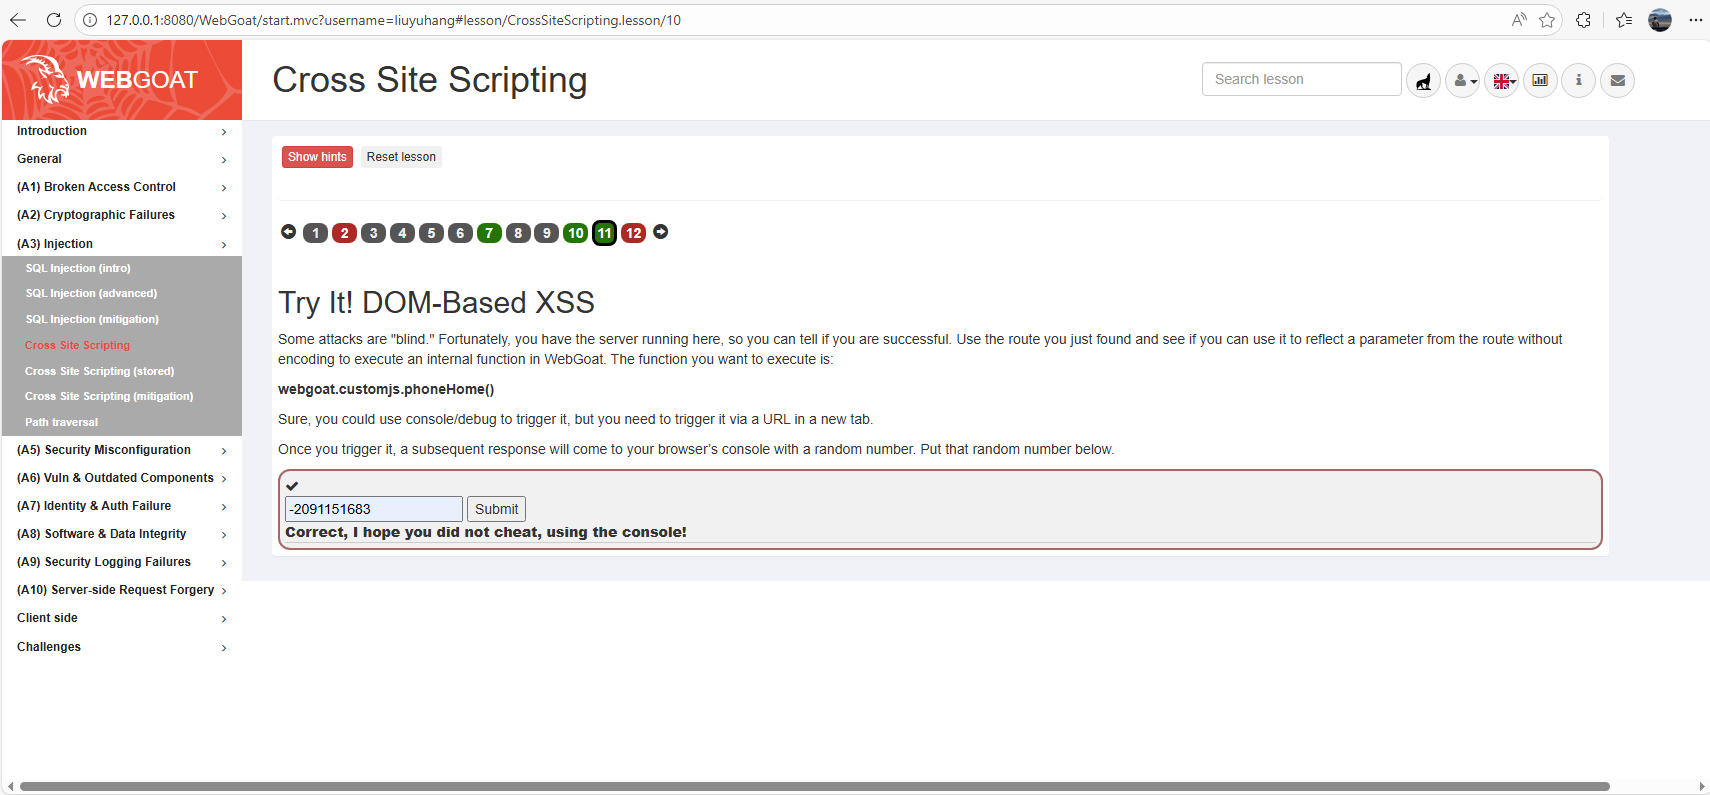Viewport: 1710px width, 795px height.
Task: Open Cross Site Scripting (stored) lesson
Action: point(99,371)
